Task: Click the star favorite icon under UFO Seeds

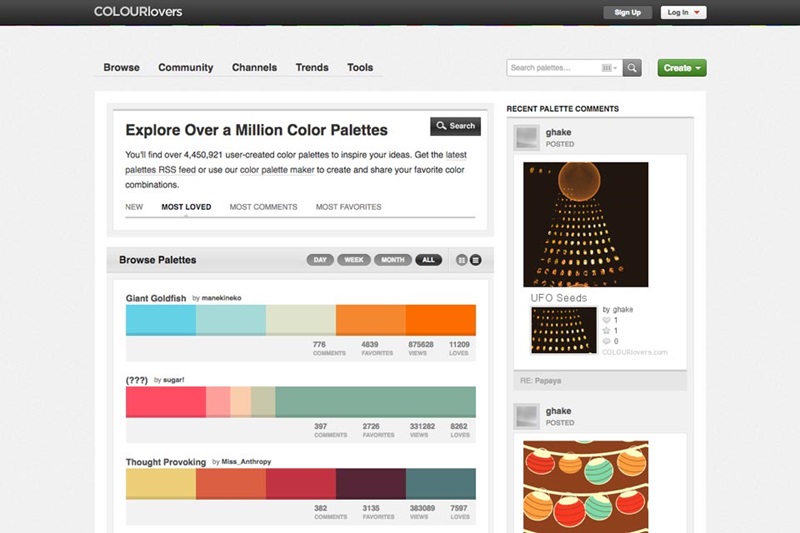Action: coord(605,331)
